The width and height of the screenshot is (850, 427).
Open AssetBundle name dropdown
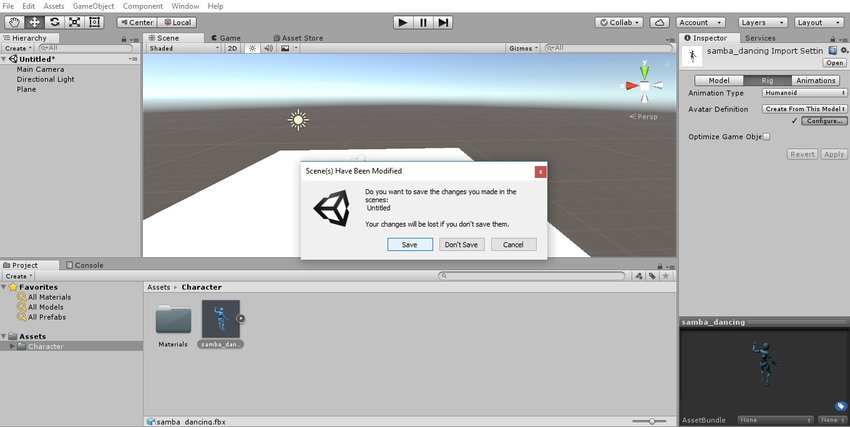(x=776, y=420)
